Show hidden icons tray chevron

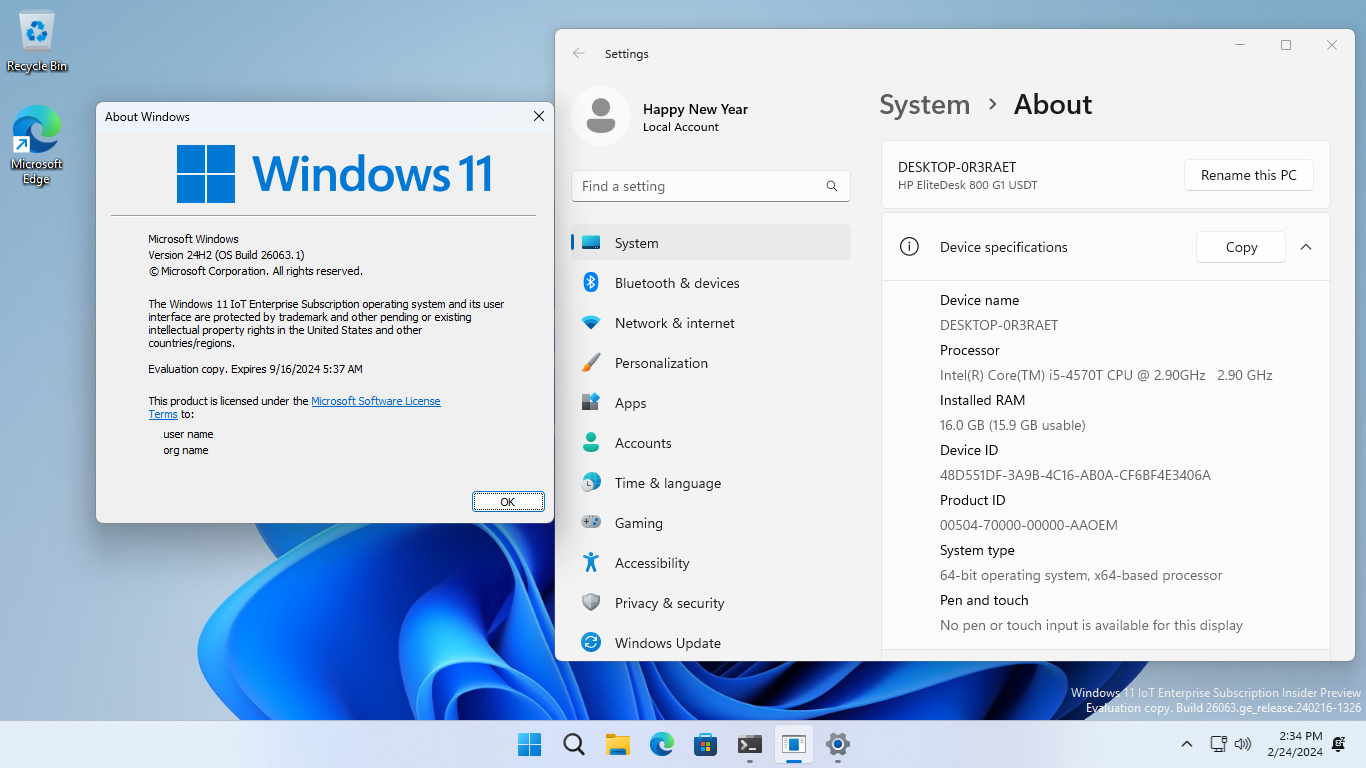click(x=1187, y=744)
